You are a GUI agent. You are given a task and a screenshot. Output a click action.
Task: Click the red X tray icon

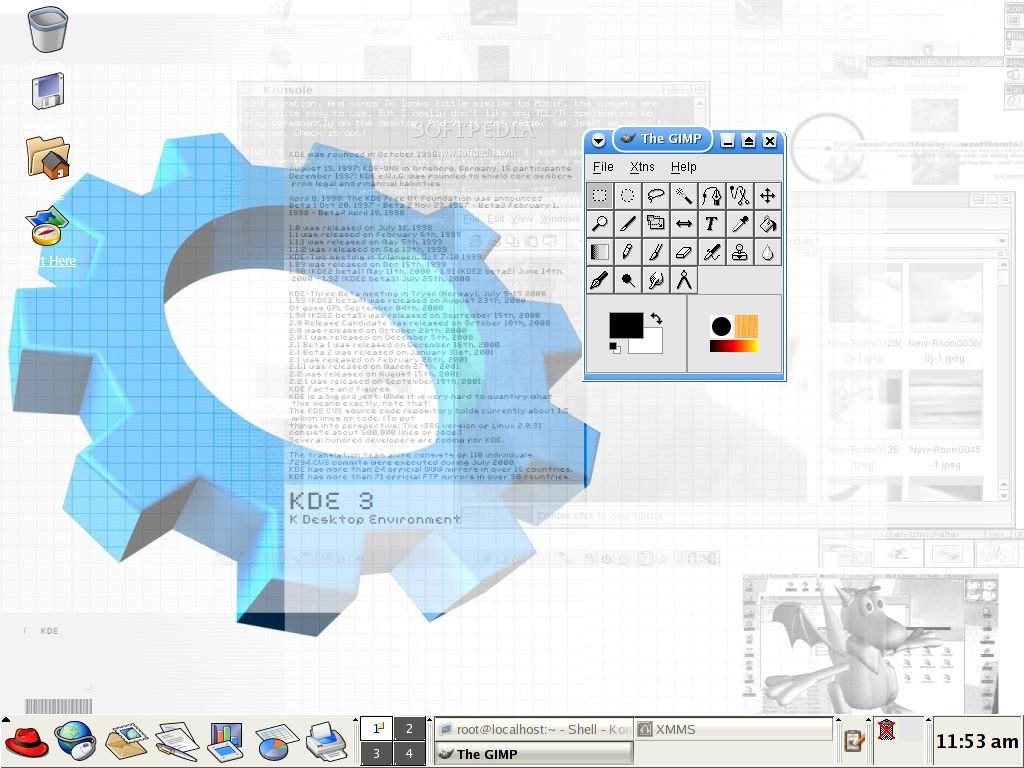click(886, 729)
